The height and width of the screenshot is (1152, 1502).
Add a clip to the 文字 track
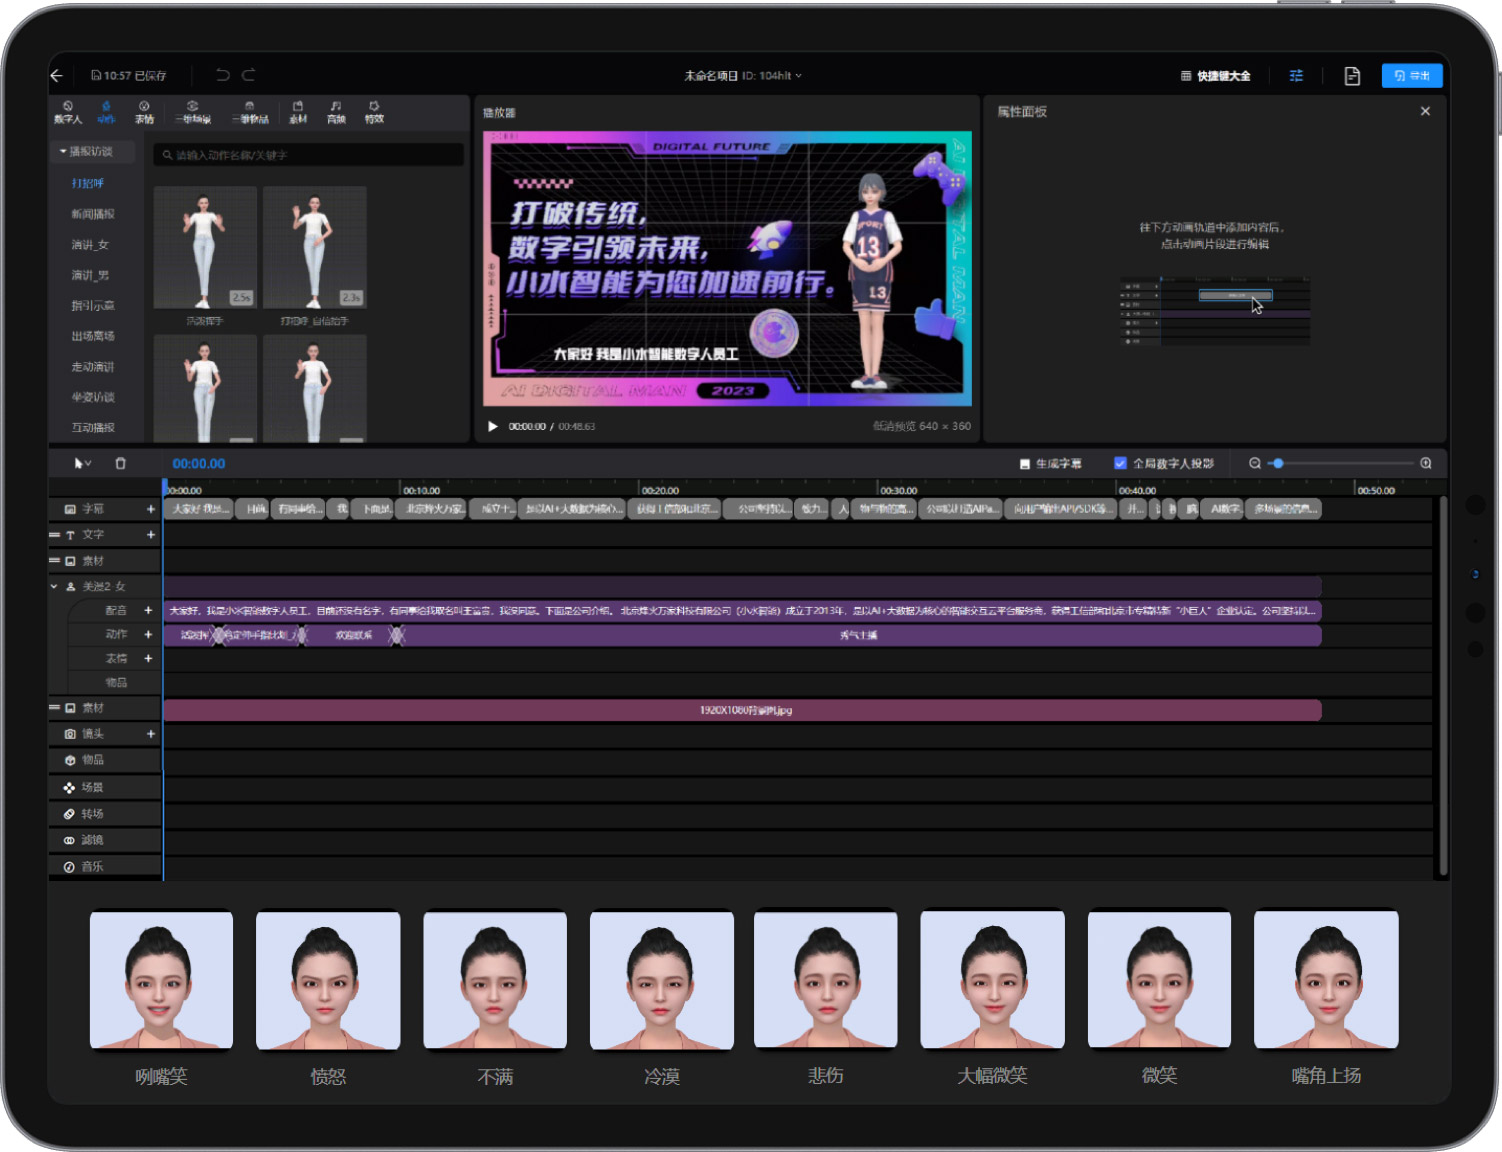point(151,535)
